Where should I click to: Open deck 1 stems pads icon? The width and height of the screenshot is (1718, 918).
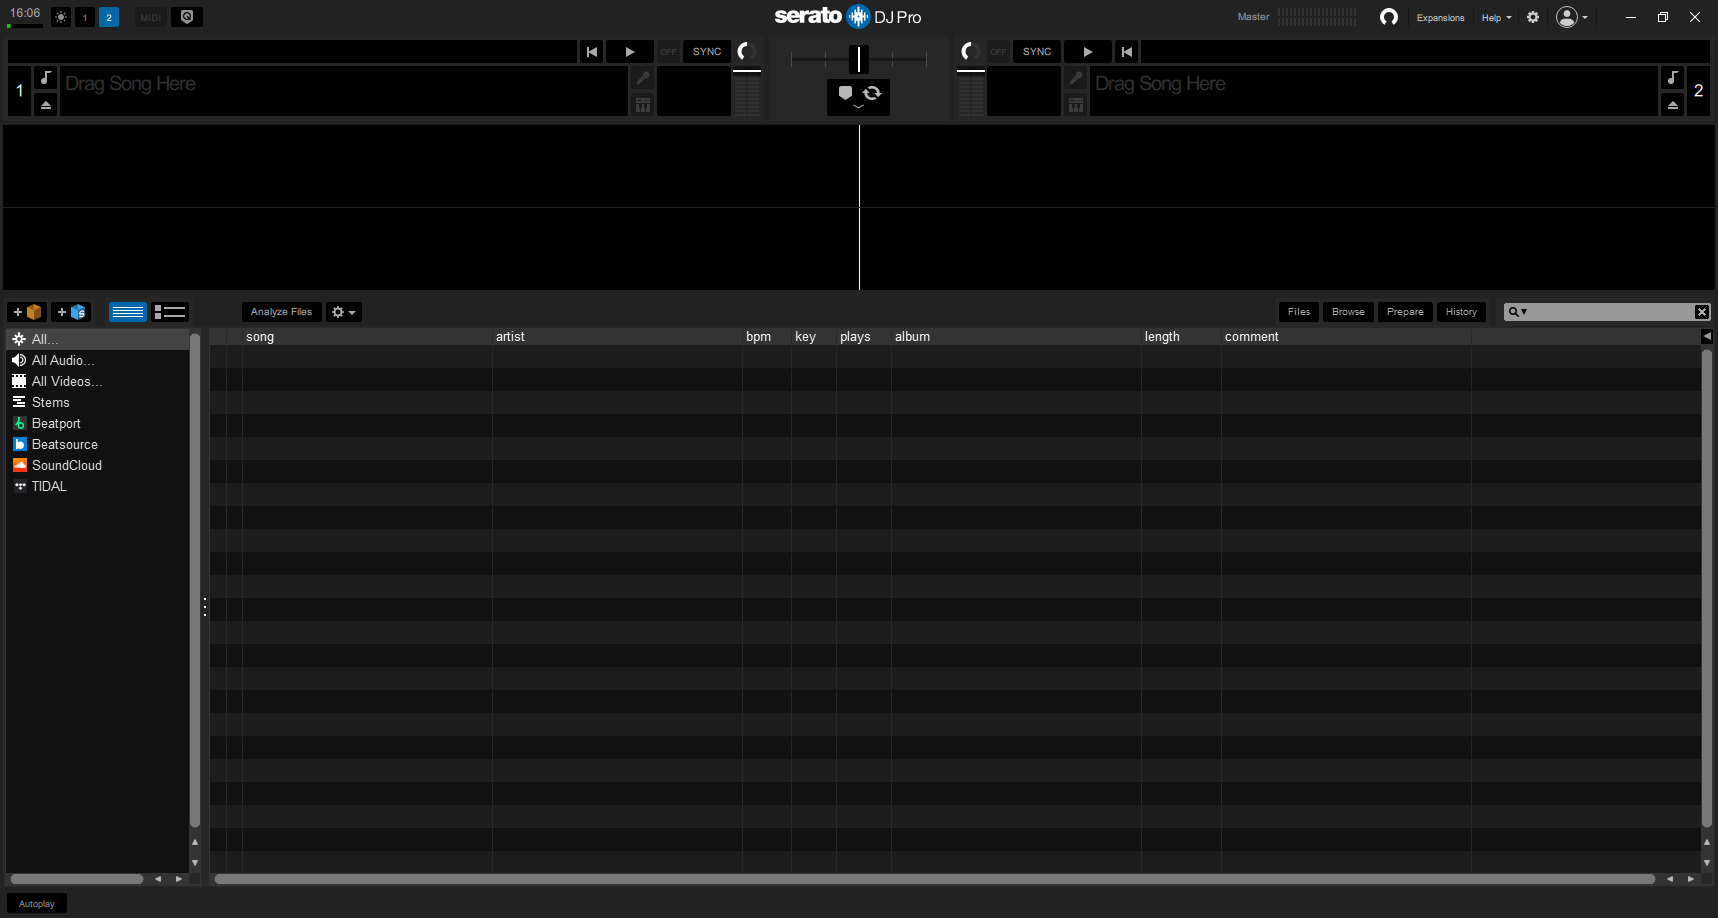tap(643, 105)
